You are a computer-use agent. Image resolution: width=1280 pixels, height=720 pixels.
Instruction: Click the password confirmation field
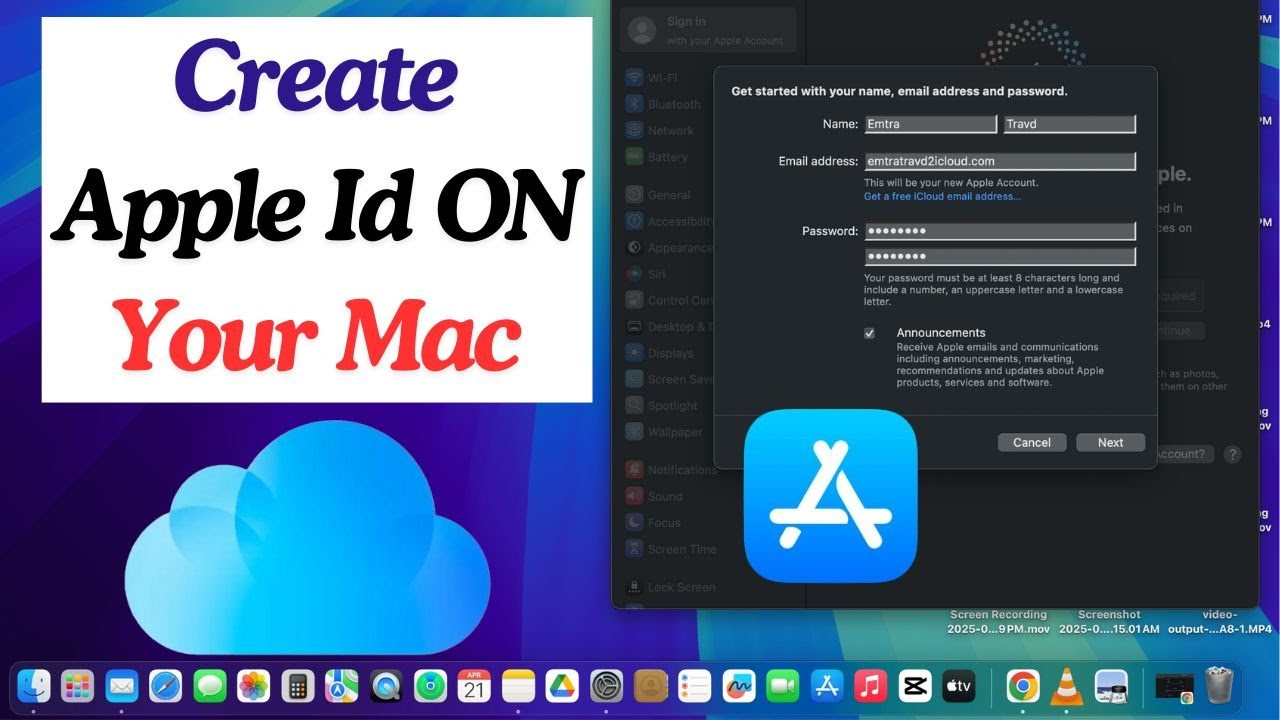(x=1000, y=256)
